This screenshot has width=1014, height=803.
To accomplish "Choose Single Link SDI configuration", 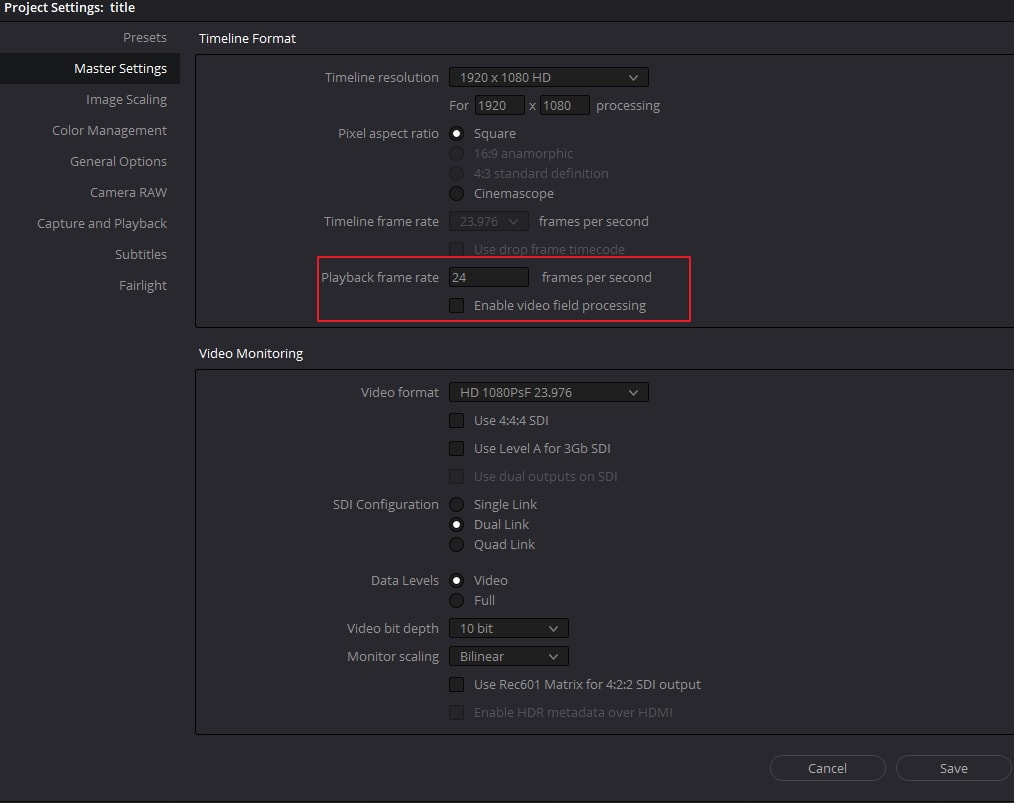I will [457, 505].
